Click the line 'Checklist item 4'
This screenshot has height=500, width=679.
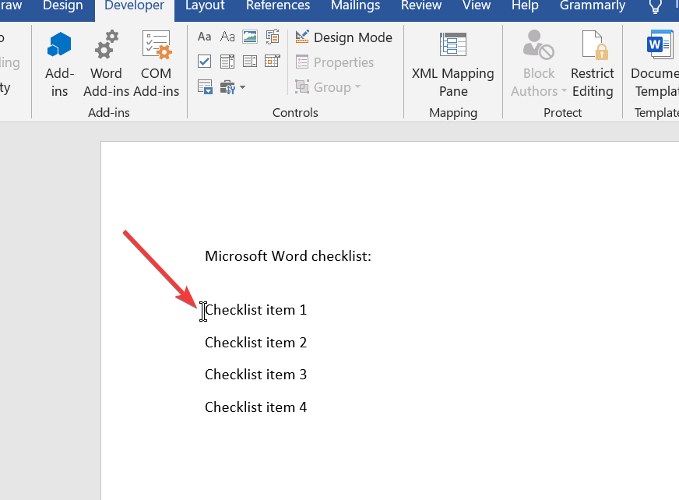[x=255, y=407]
